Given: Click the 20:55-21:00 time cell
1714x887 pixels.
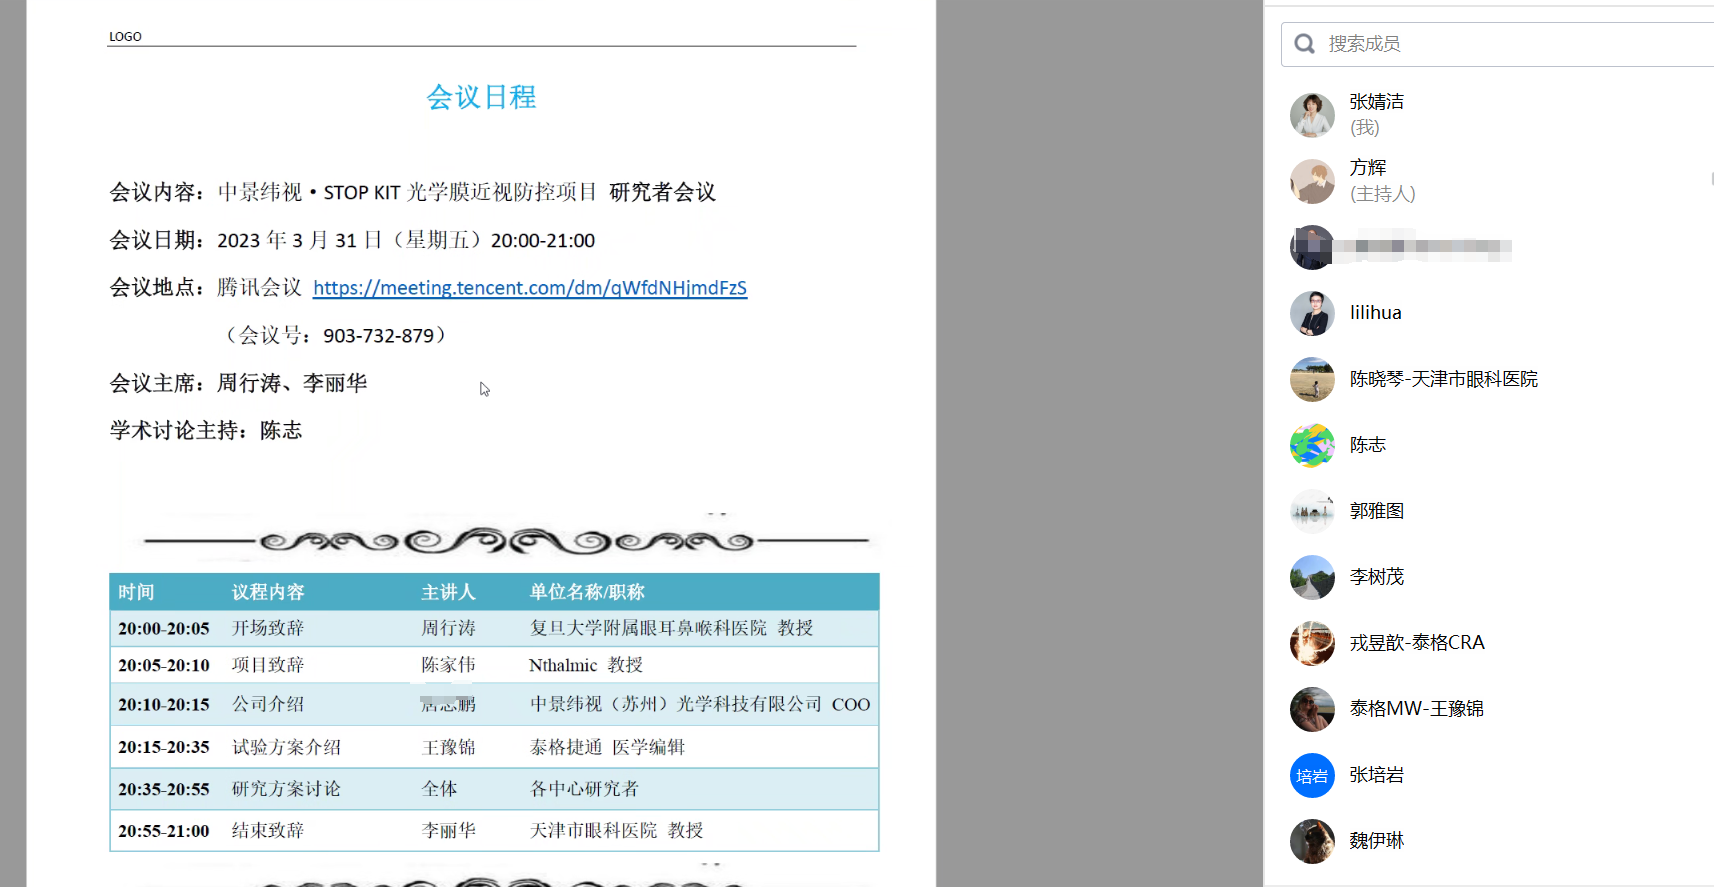Looking at the screenshot, I should [x=164, y=831].
